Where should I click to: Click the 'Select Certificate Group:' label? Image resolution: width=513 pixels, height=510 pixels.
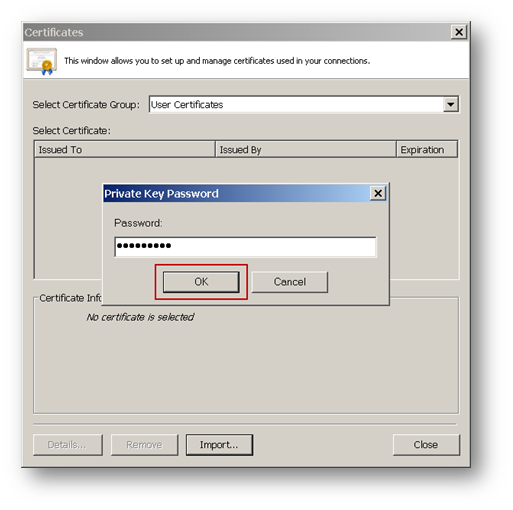tap(86, 105)
